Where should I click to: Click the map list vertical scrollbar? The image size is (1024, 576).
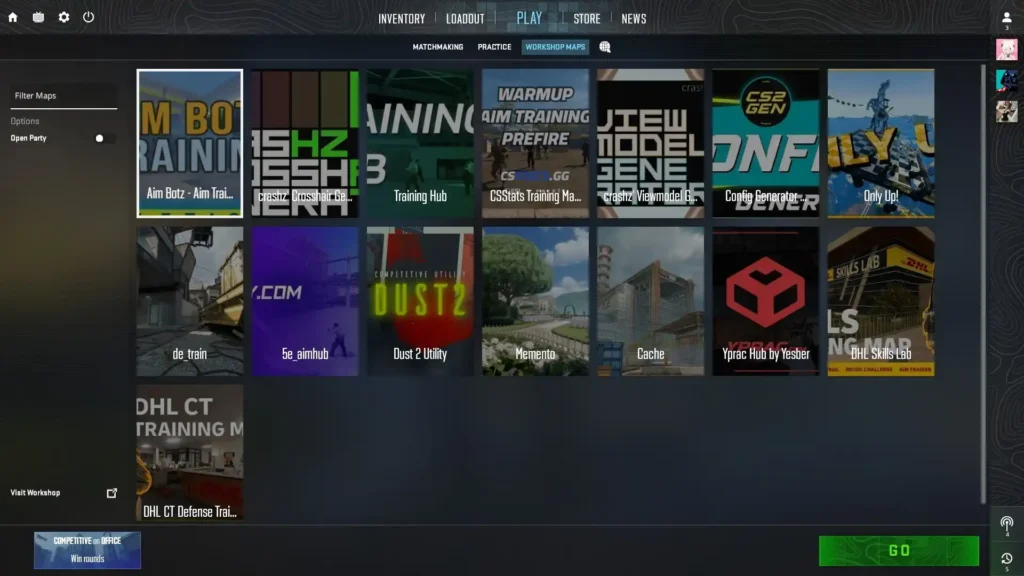coord(982,280)
